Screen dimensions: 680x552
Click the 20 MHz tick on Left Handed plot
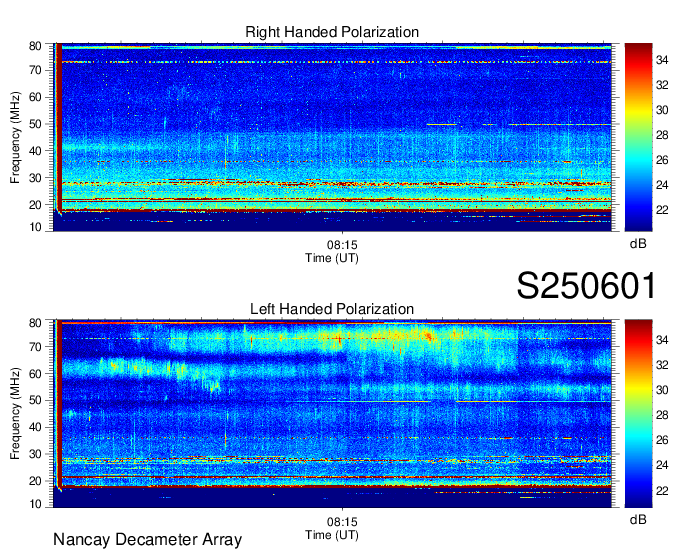click(35, 481)
